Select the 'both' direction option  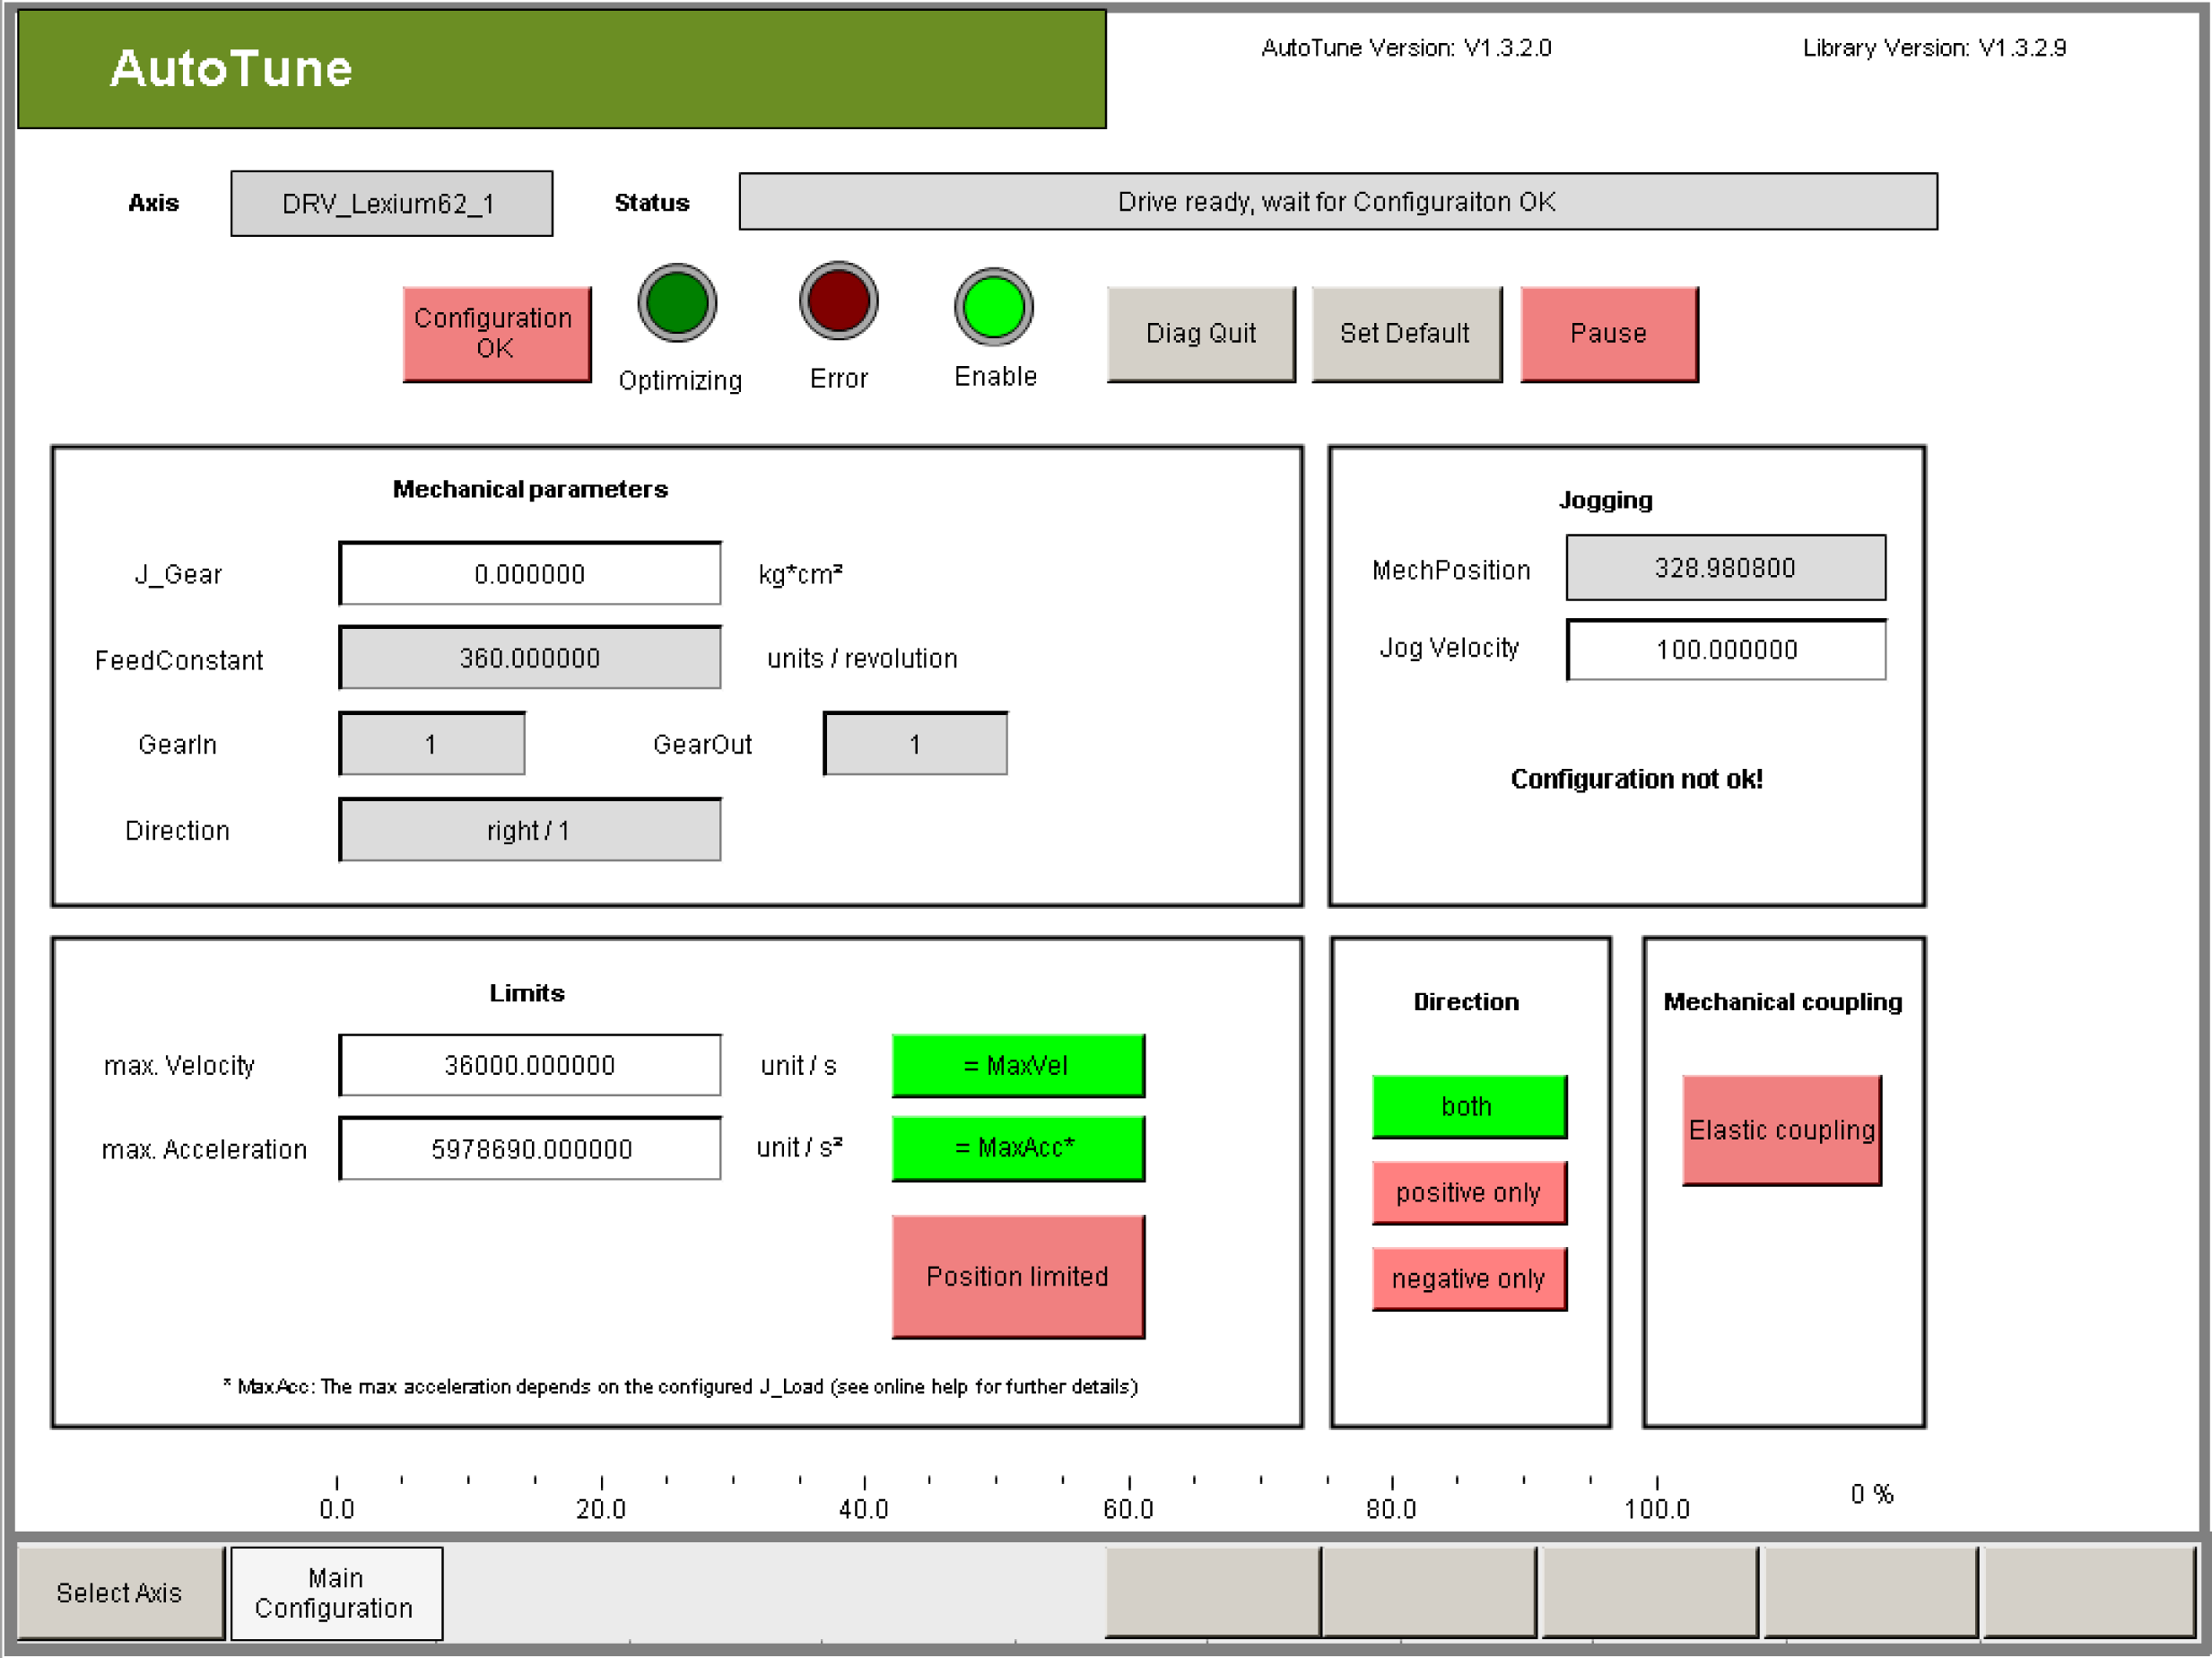[x=1468, y=1106]
